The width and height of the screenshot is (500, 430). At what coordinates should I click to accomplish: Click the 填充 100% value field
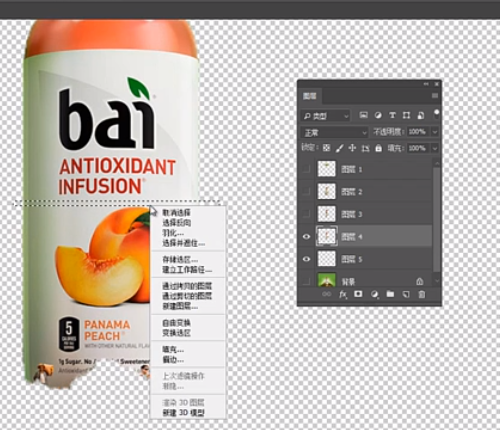point(418,148)
